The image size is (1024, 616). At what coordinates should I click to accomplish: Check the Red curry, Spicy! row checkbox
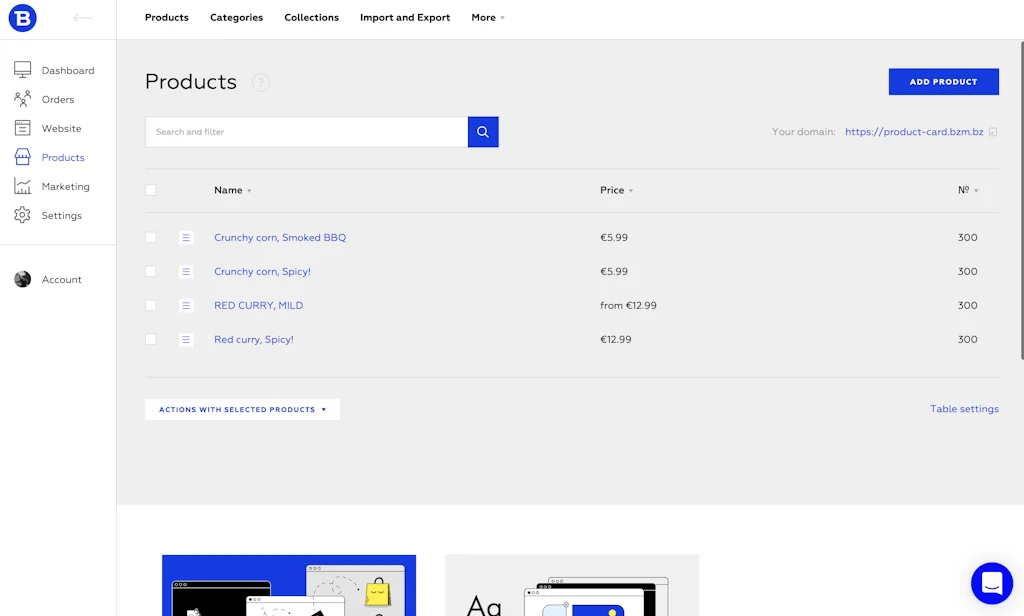(x=150, y=339)
